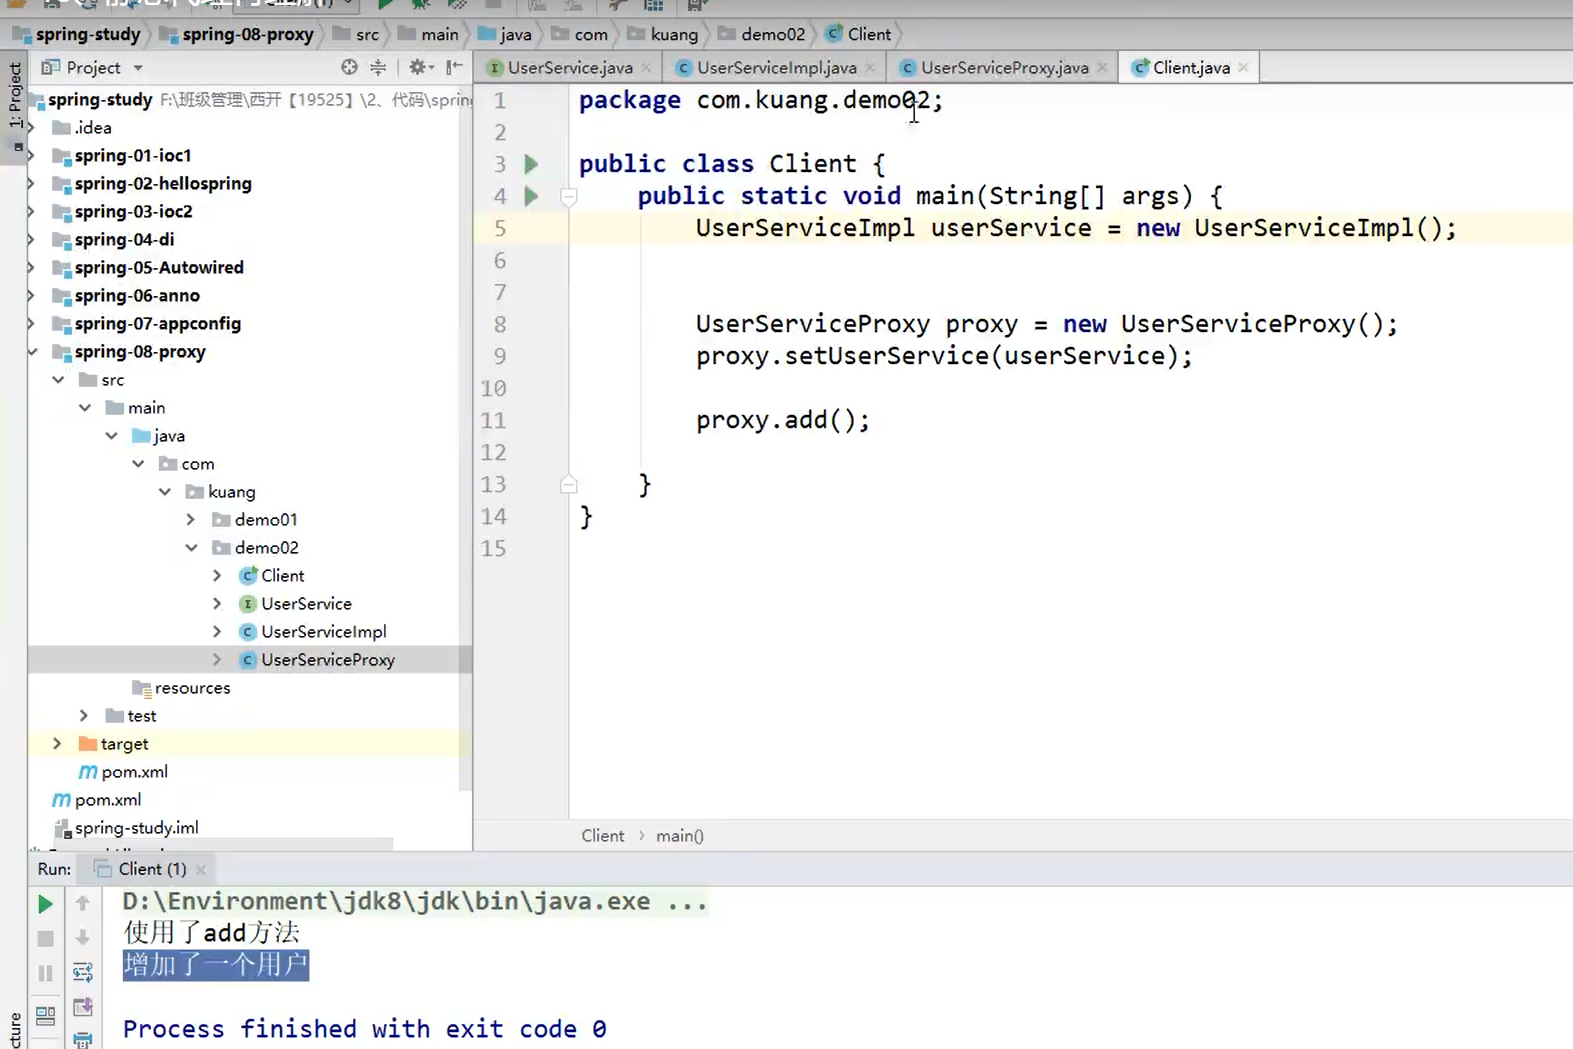Expand the spring-02-hellospring module
This screenshot has height=1049, width=1573.
(x=32, y=184)
